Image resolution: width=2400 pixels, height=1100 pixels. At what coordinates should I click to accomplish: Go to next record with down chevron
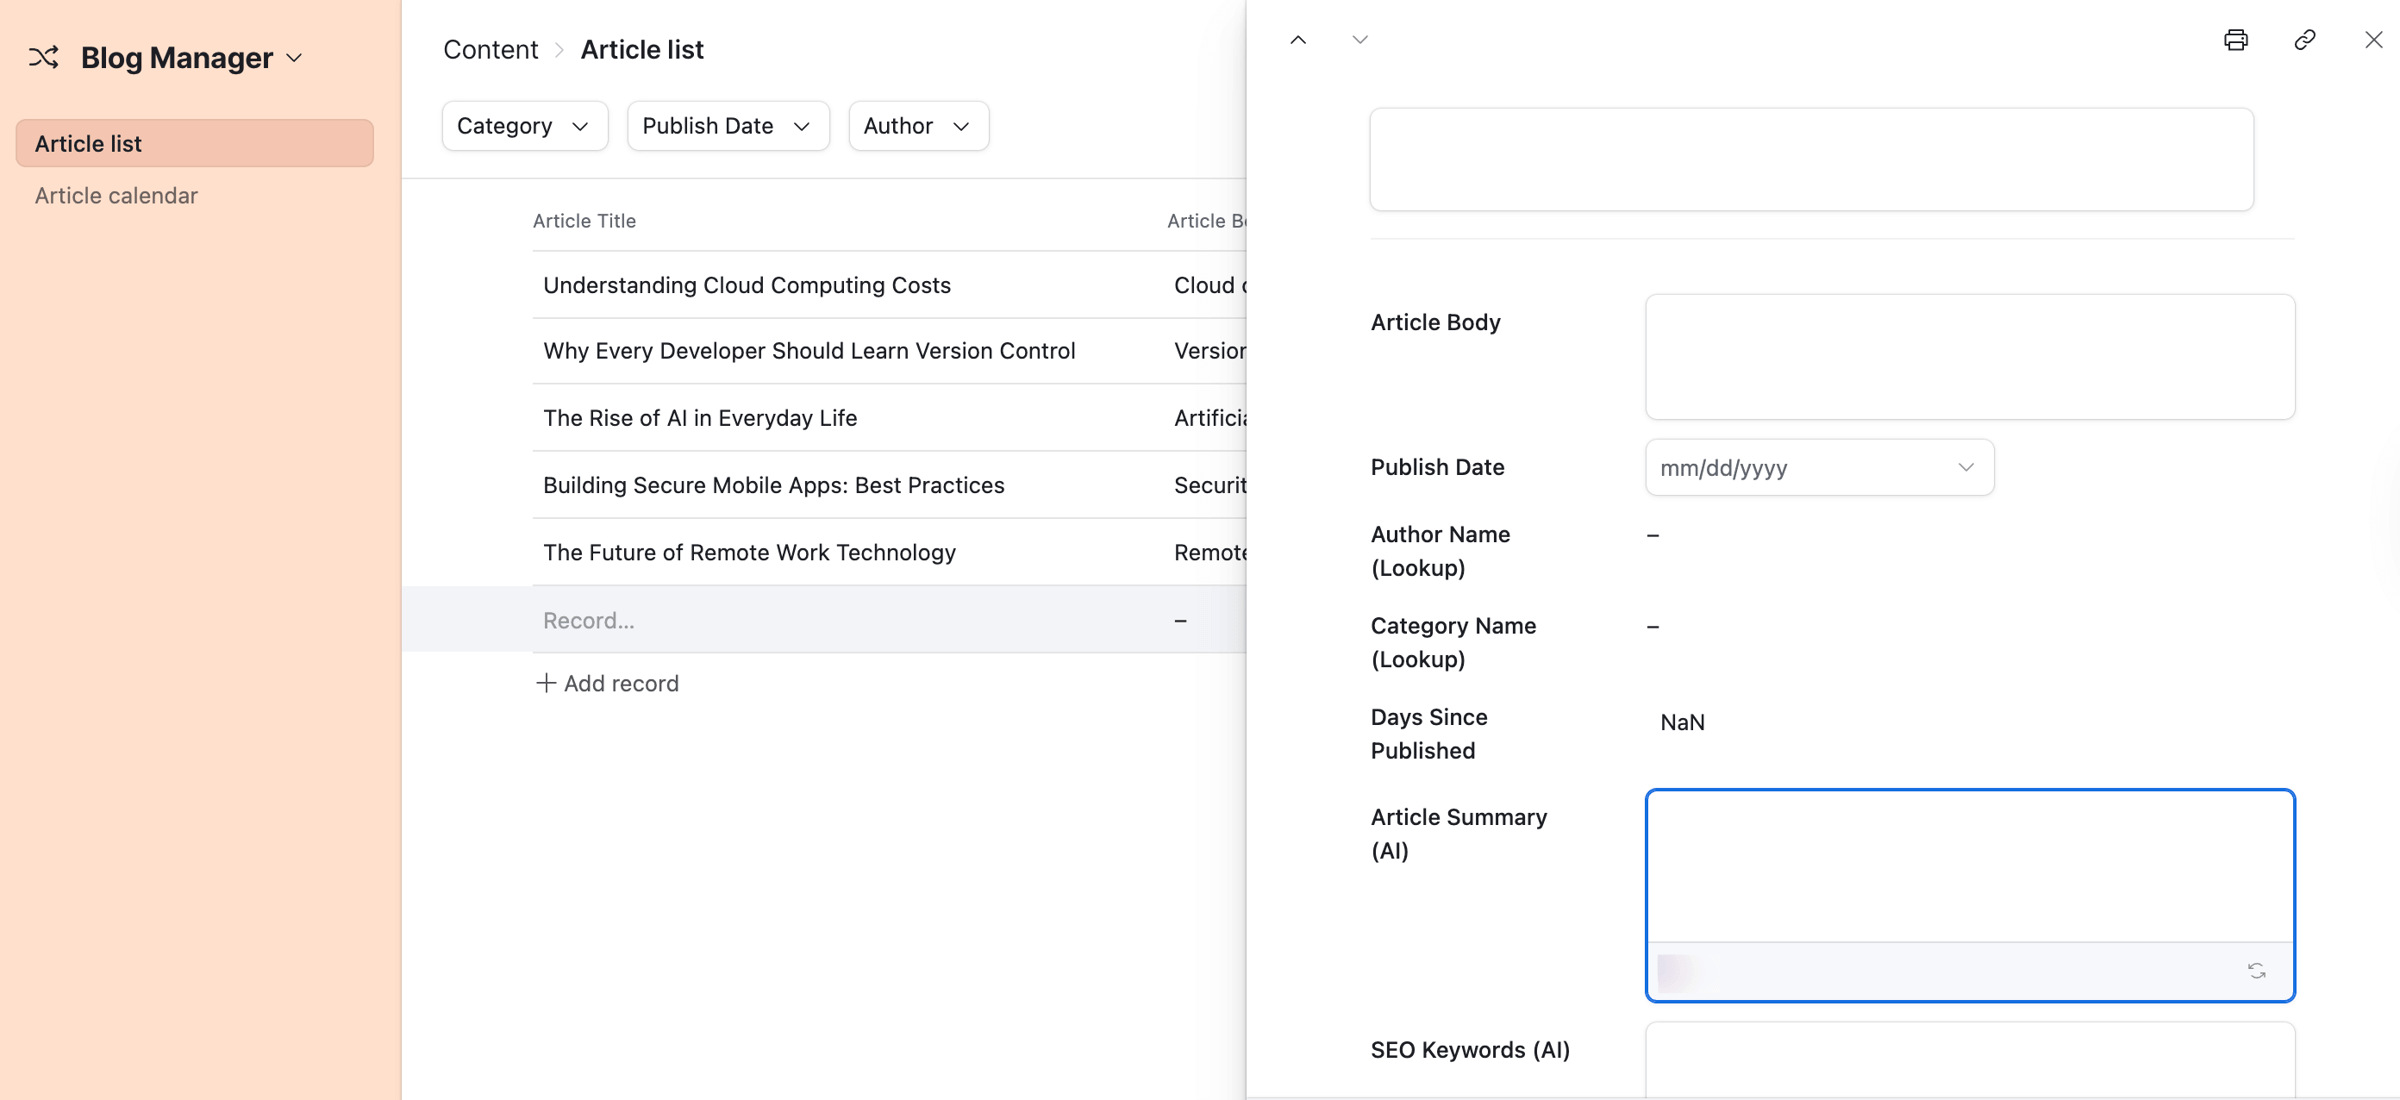[1359, 40]
